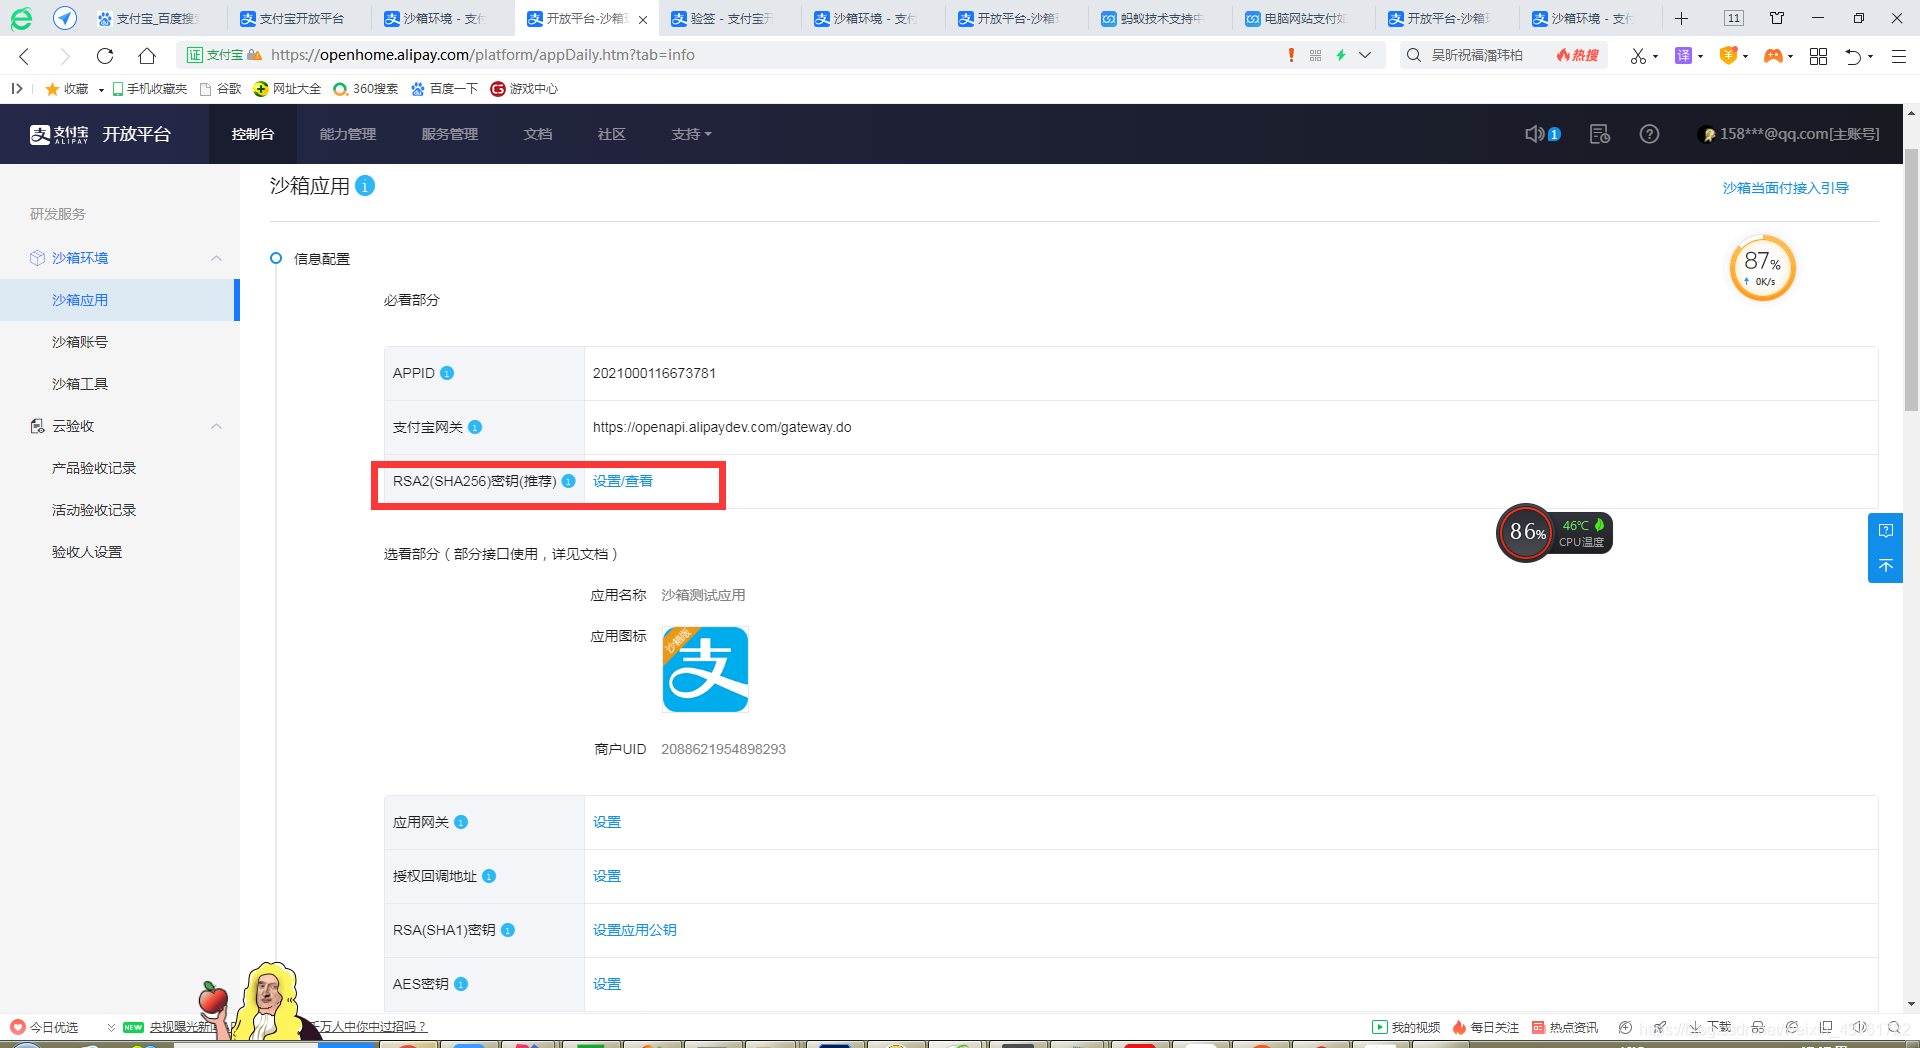Open the help question mark icon
The image size is (1920, 1048).
click(x=1649, y=134)
